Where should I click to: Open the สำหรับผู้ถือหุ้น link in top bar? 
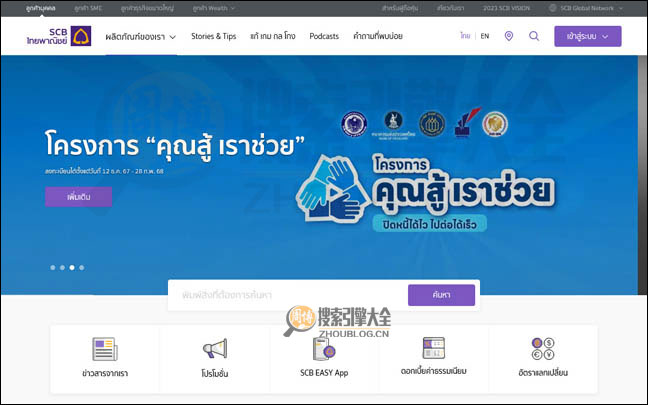(400, 8)
